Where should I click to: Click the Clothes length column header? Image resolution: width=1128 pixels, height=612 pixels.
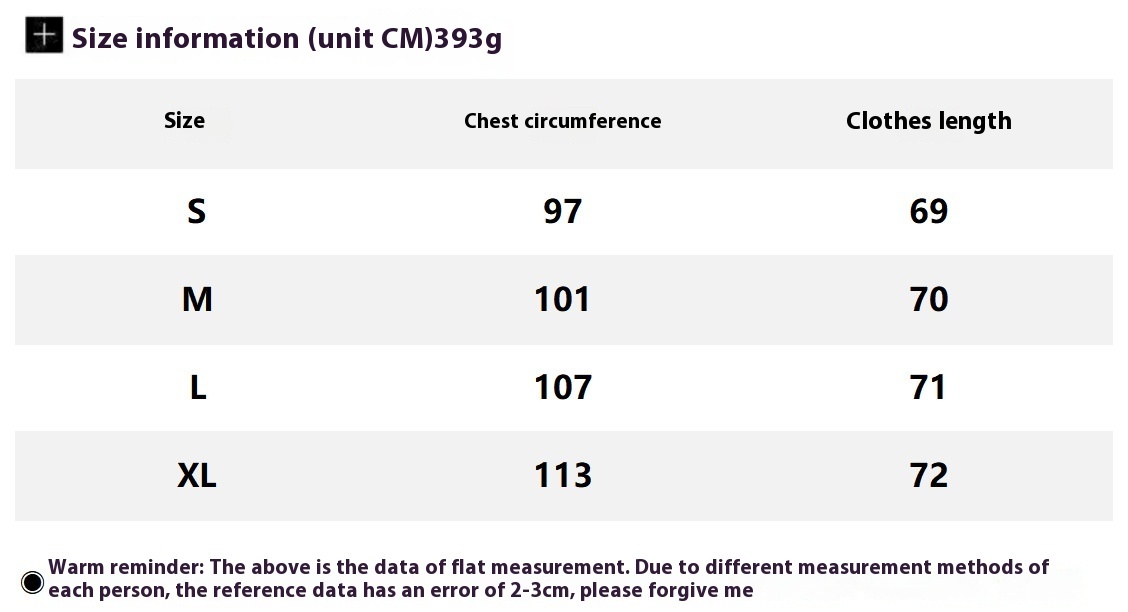928,121
